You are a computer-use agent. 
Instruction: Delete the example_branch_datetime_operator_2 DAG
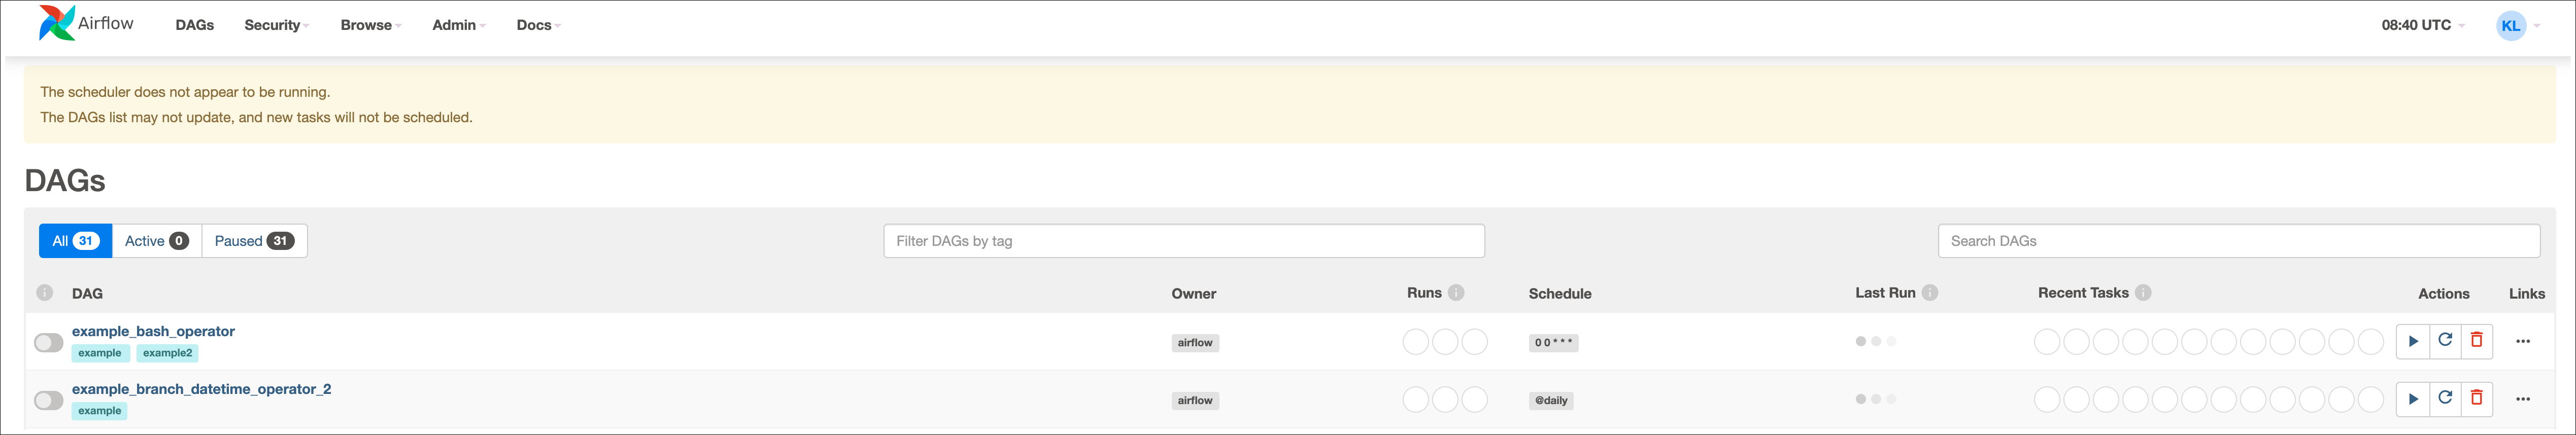coord(2477,399)
